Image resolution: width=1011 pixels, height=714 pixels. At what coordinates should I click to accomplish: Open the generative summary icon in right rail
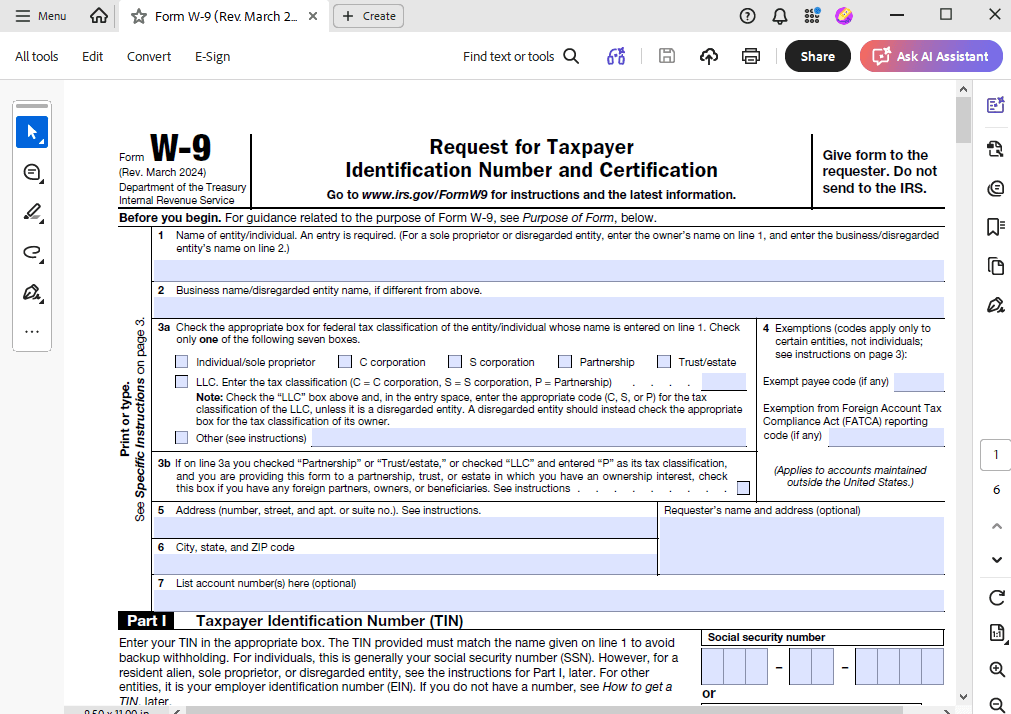click(996, 149)
